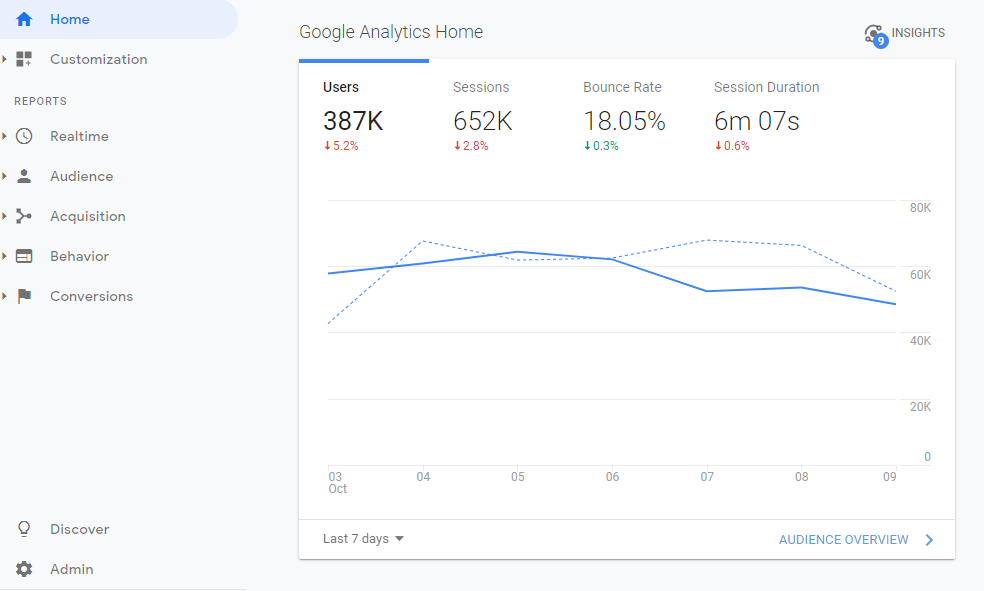Click the Admin gear icon
The image size is (984, 591).
25,569
